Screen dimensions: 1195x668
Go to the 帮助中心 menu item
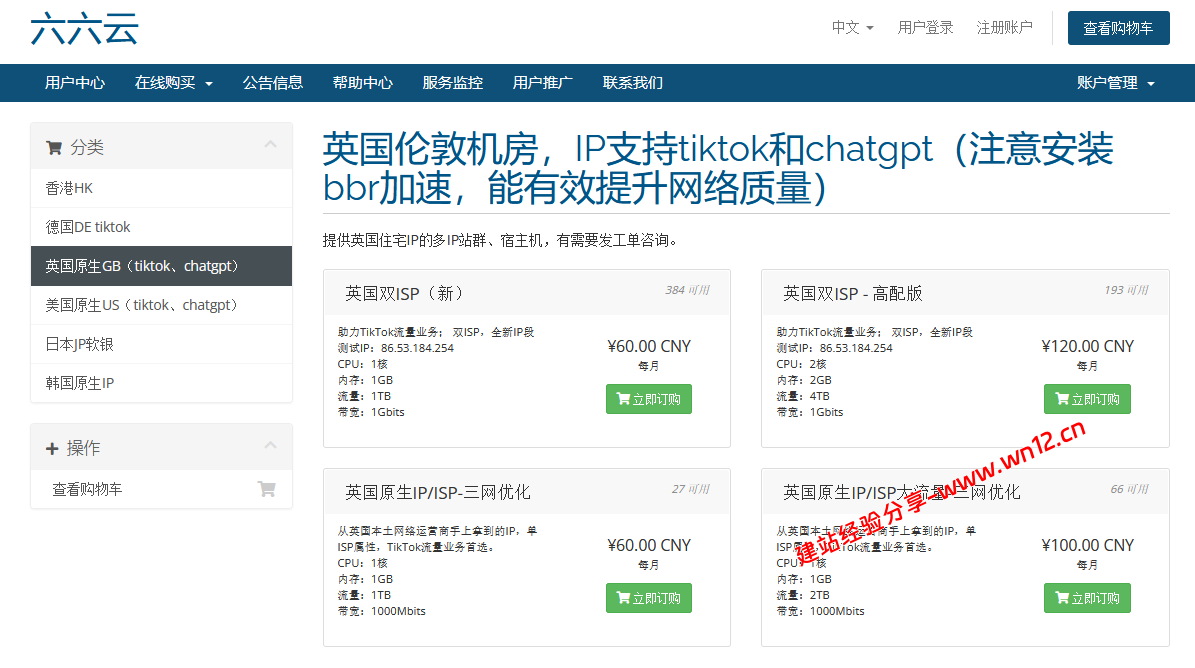[x=363, y=82]
